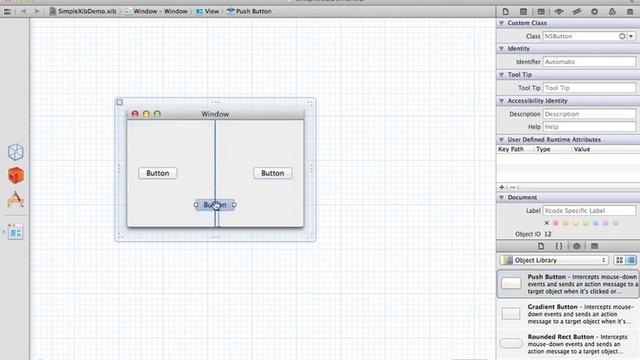This screenshot has height=360, width=640.
Task: Select SimpleXibDemo.xib in the jump bar
Action: [83, 11]
